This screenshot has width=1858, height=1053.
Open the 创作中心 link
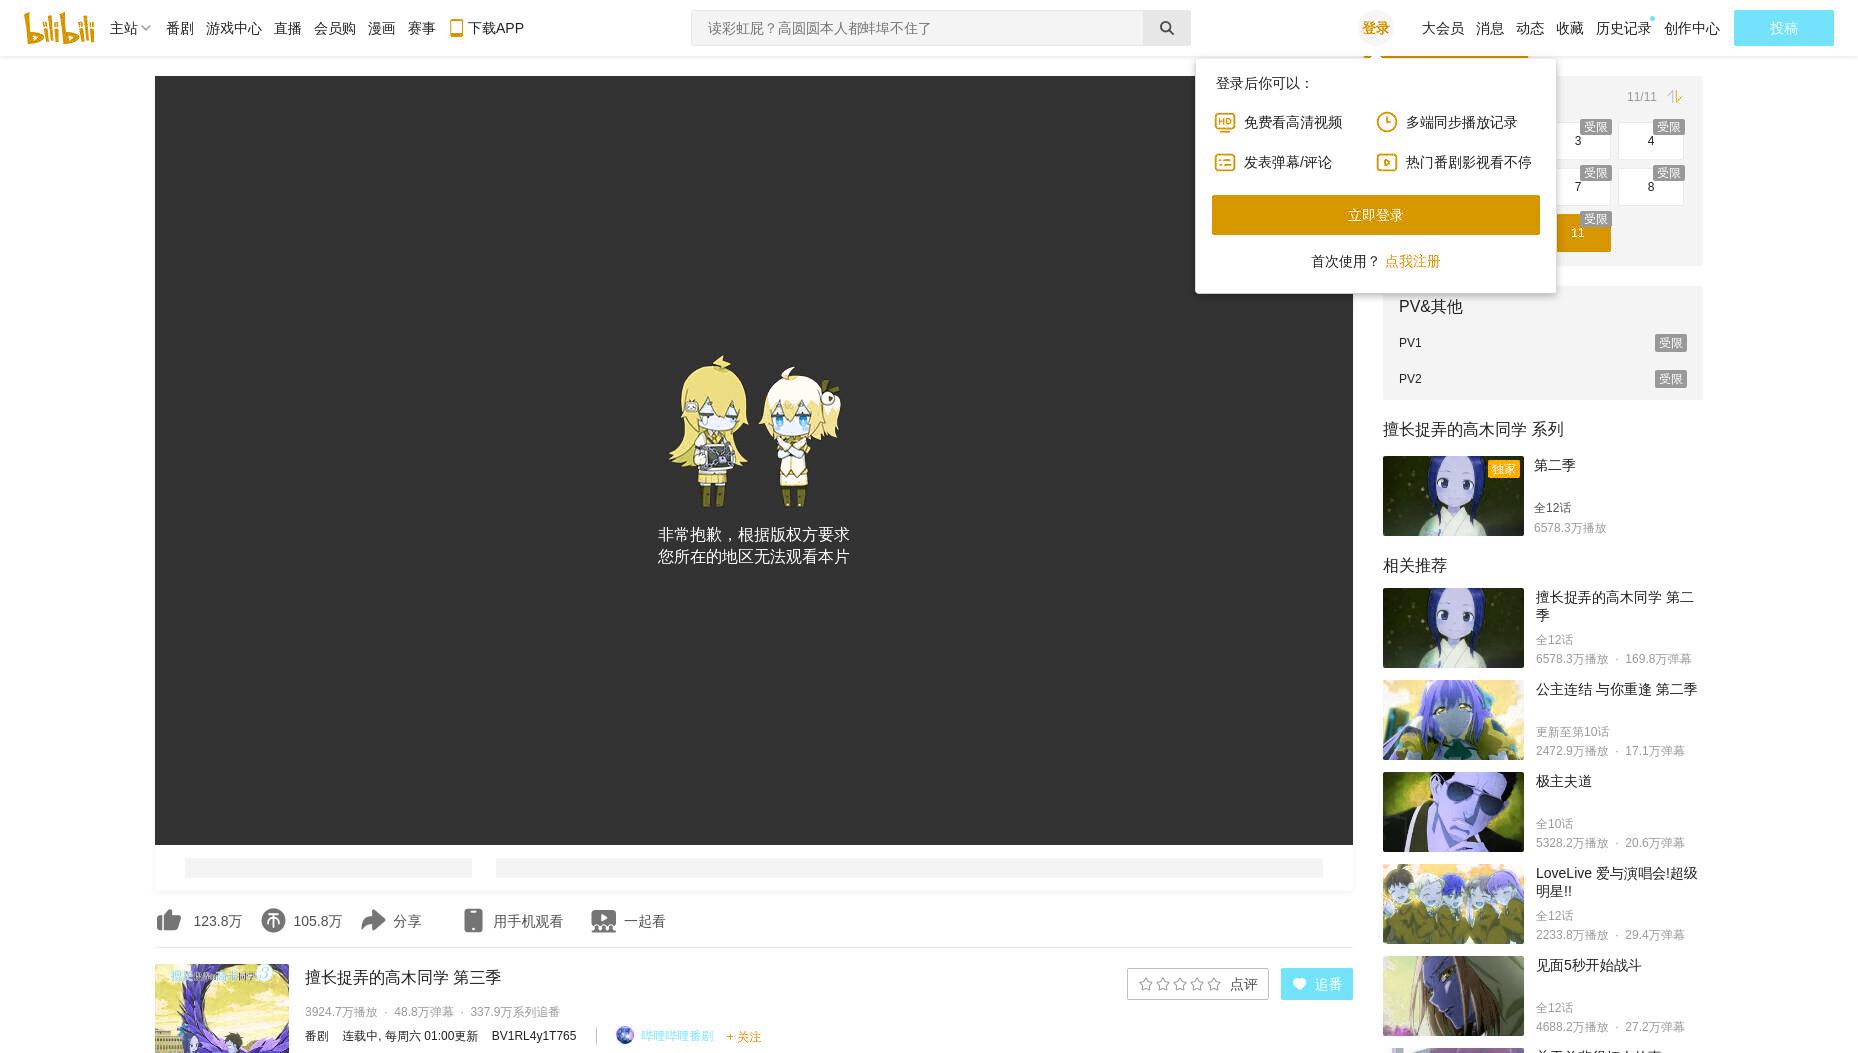click(1692, 28)
